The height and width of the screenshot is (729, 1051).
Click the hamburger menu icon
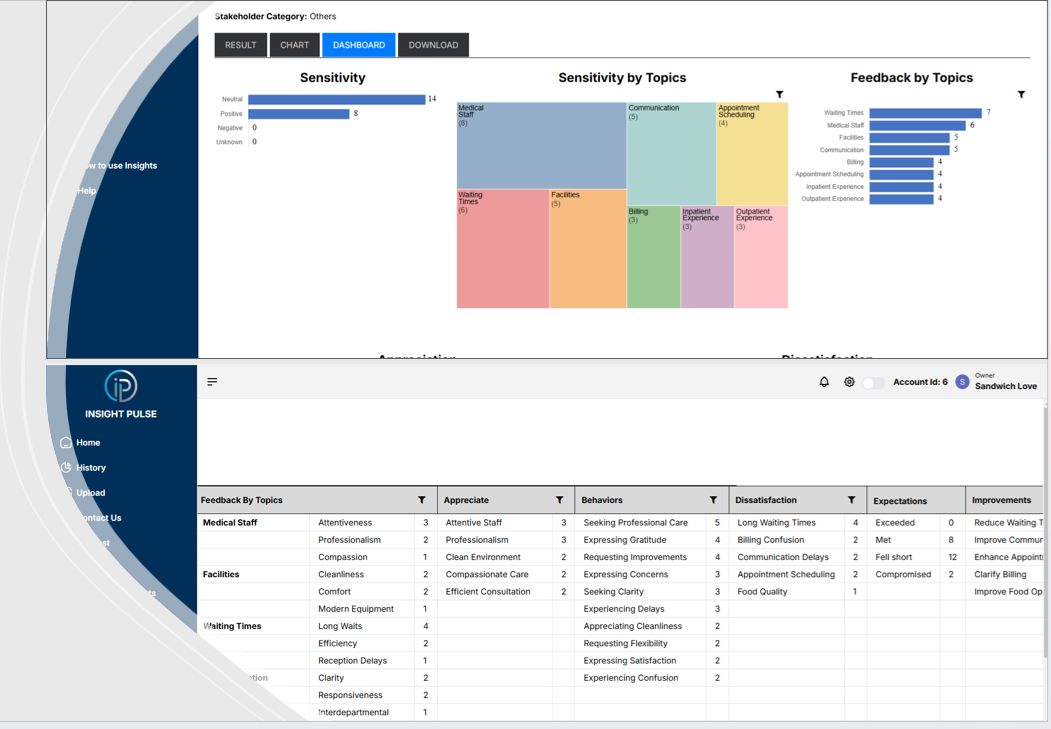click(x=212, y=381)
